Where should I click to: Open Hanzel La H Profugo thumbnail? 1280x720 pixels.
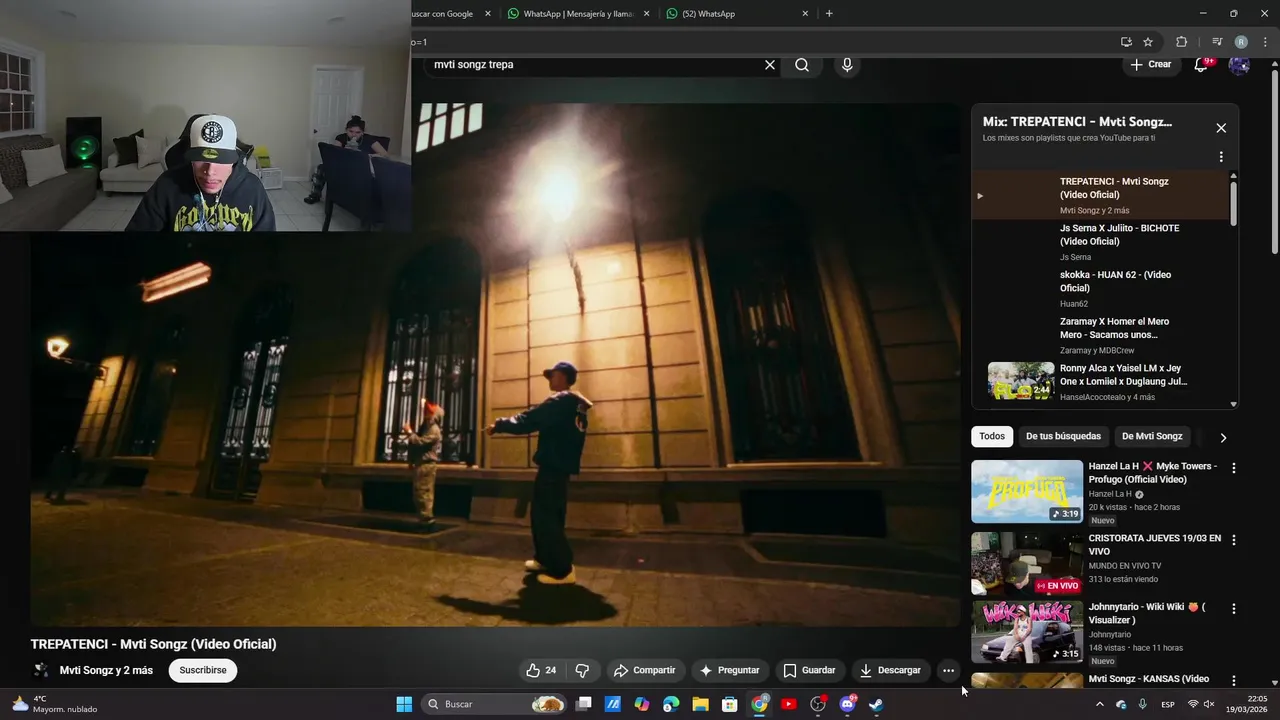(x=1027, y=491)
